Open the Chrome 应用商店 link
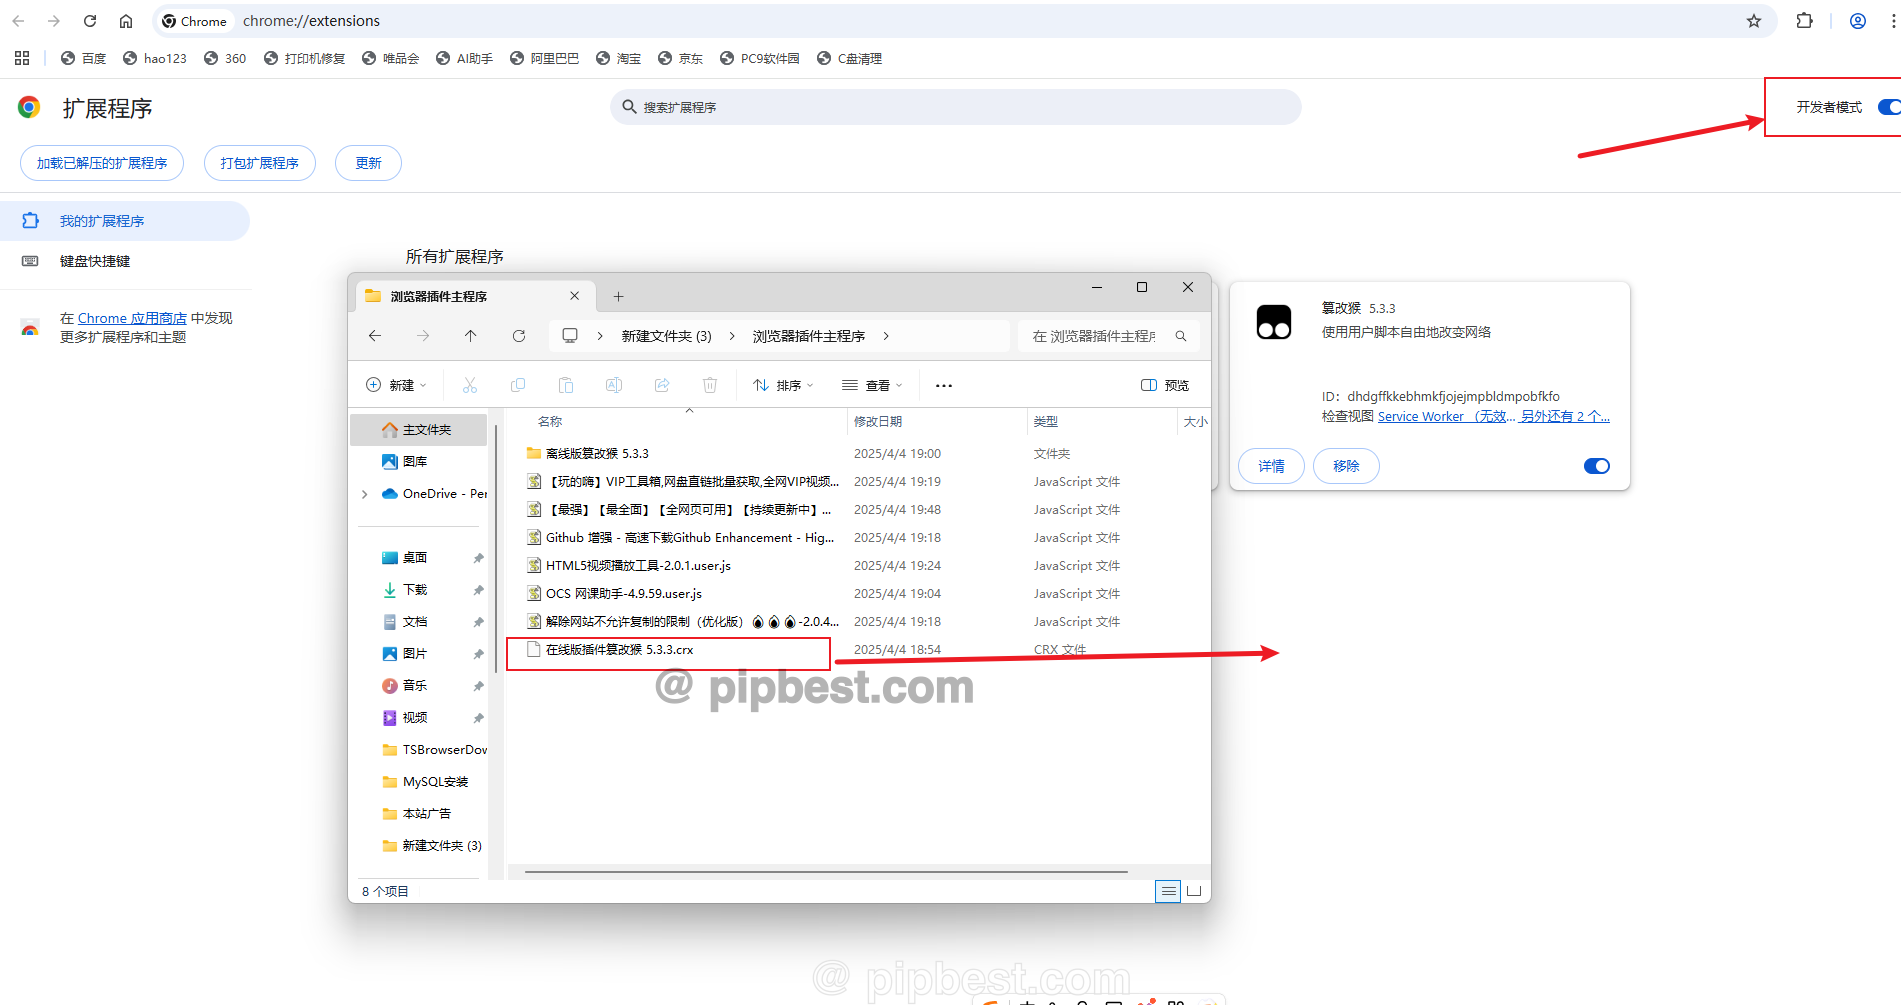The height and width of the screenshot is (1005, 1901). tap(132, 318)
